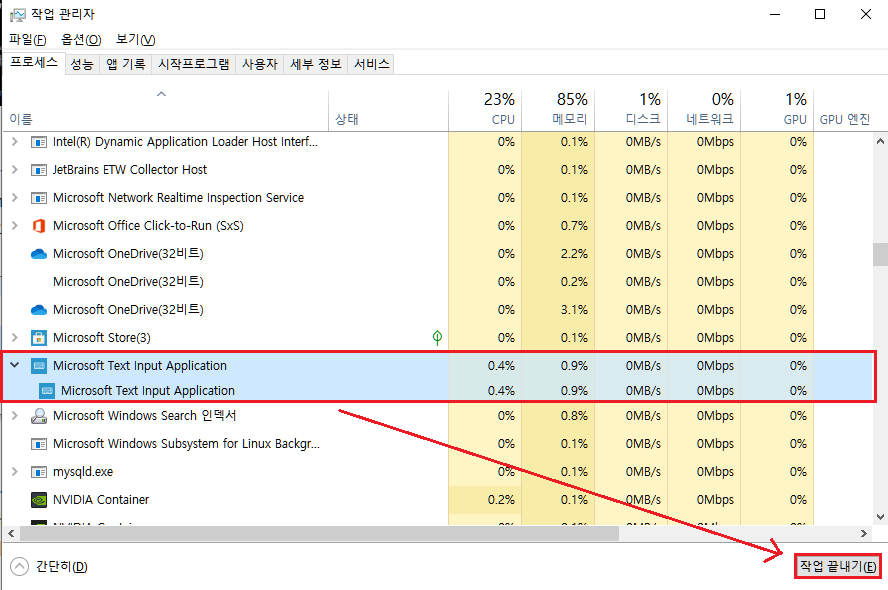Click the Windows Subsystem for Linux process icon
The width and height of the screenshot is (888, 590).
coord(39,444)
